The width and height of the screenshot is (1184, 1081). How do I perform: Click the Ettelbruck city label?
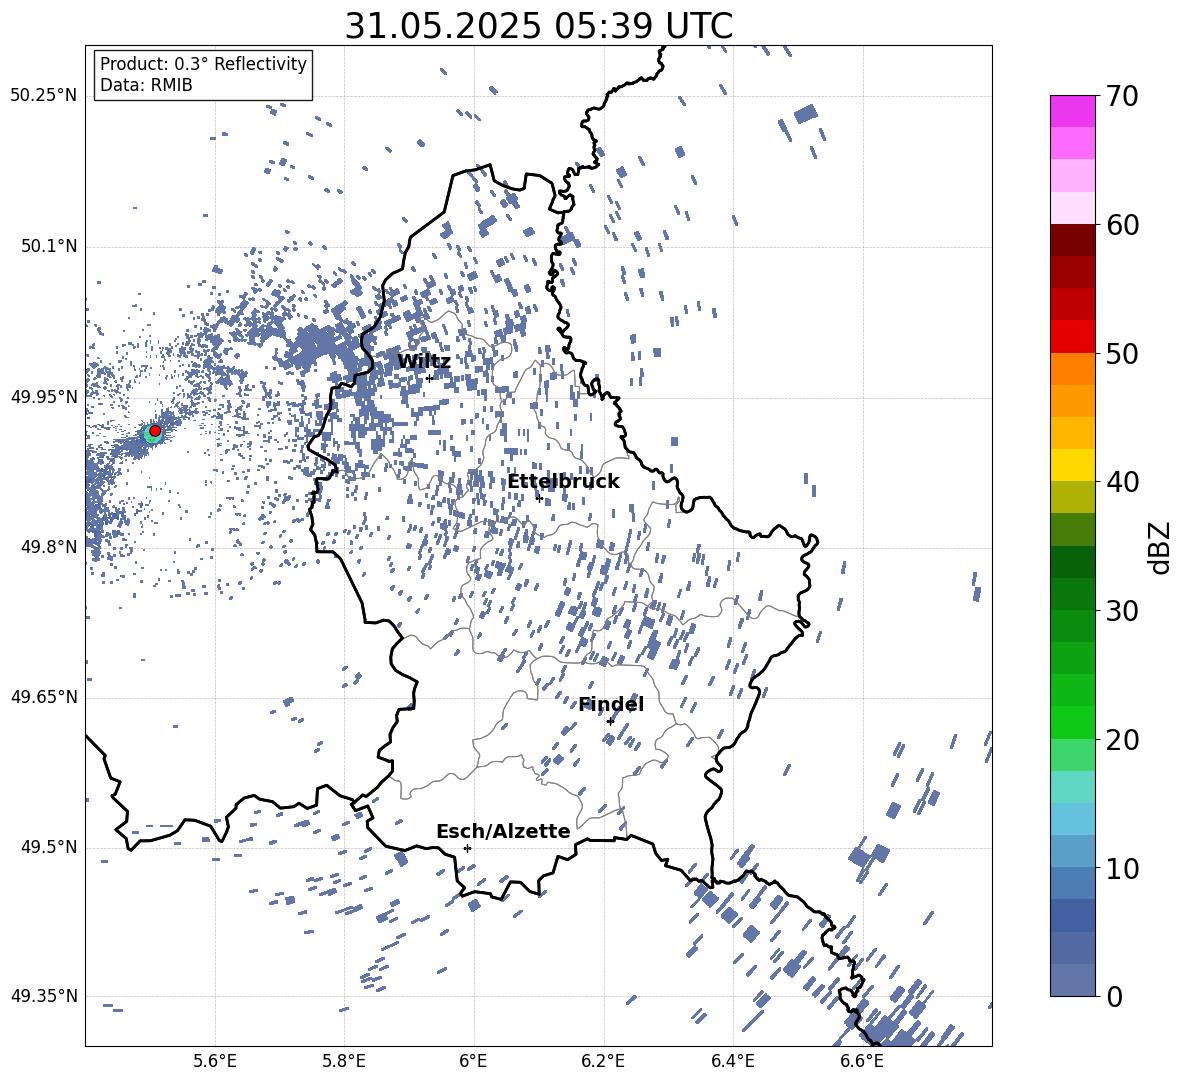[563, 482]
